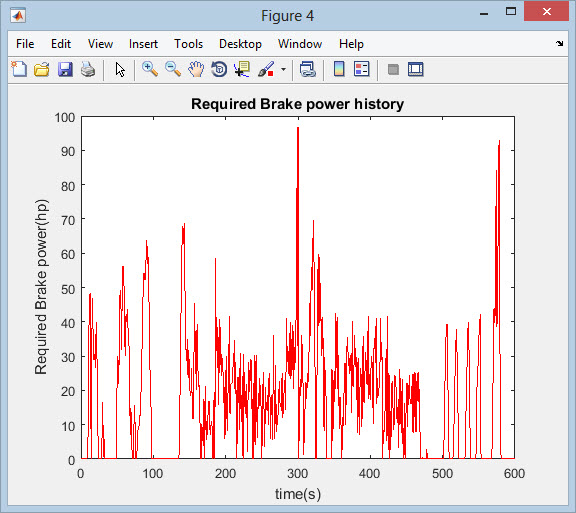The image size is (576, 513).
Task: Enable the Pan hand tool
Action: click(x=196, y=69)
